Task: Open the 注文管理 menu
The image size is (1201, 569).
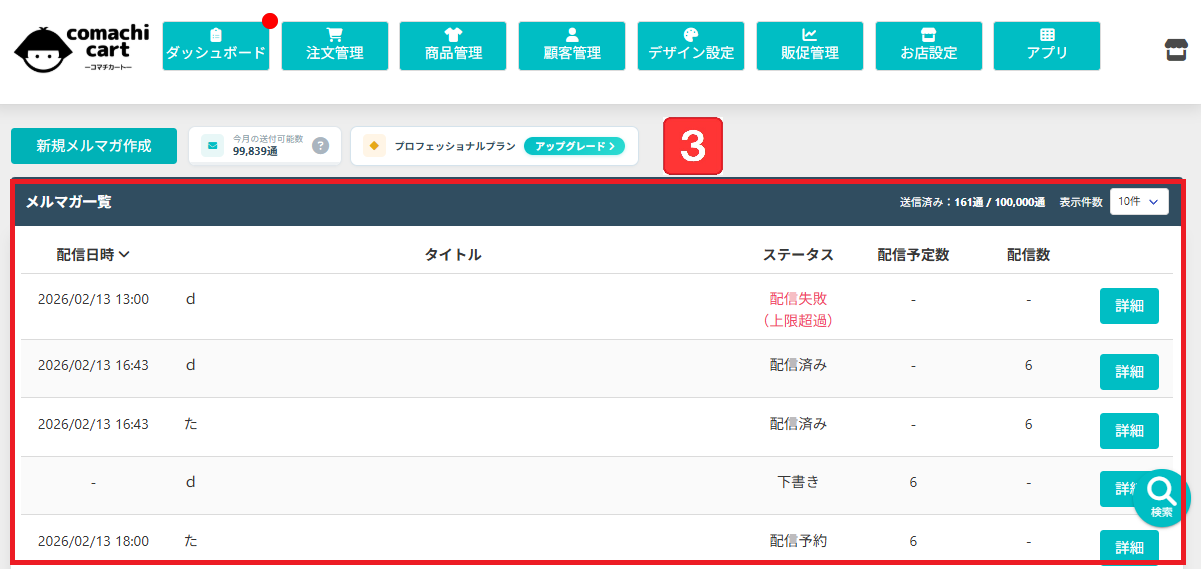Action: (x=335, y=46)
